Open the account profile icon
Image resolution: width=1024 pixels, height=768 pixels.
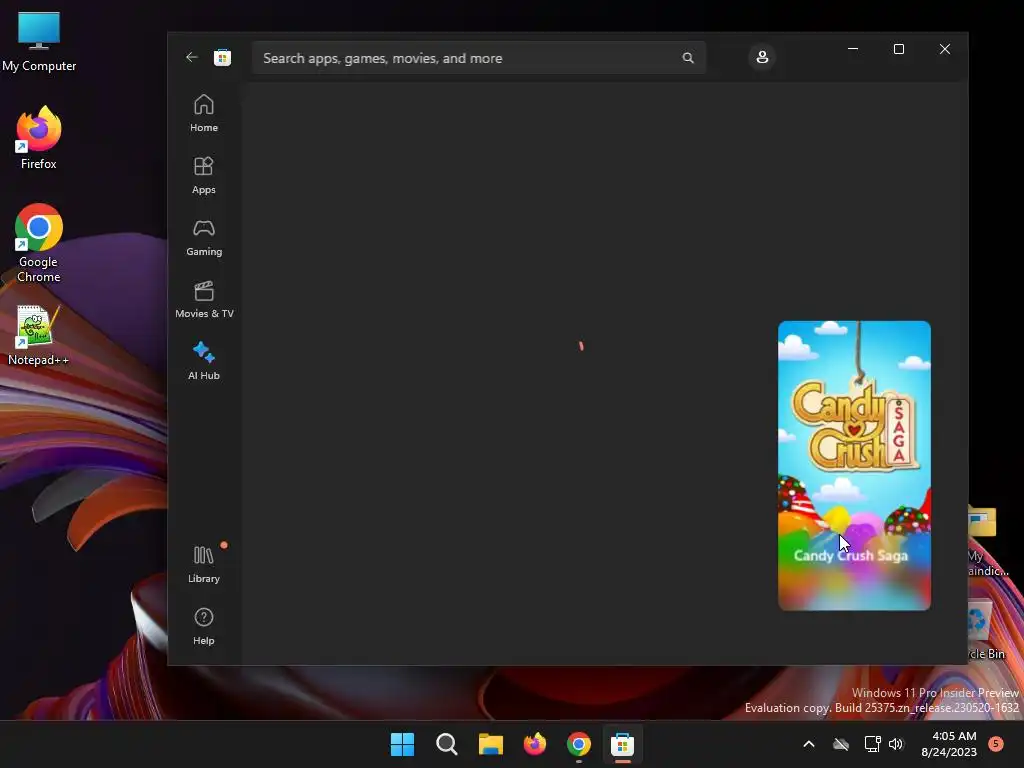coord(761,57)
